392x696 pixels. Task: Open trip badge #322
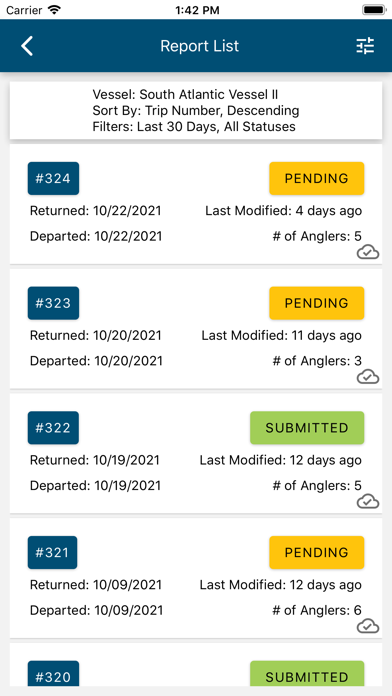[x=53, y=428]
